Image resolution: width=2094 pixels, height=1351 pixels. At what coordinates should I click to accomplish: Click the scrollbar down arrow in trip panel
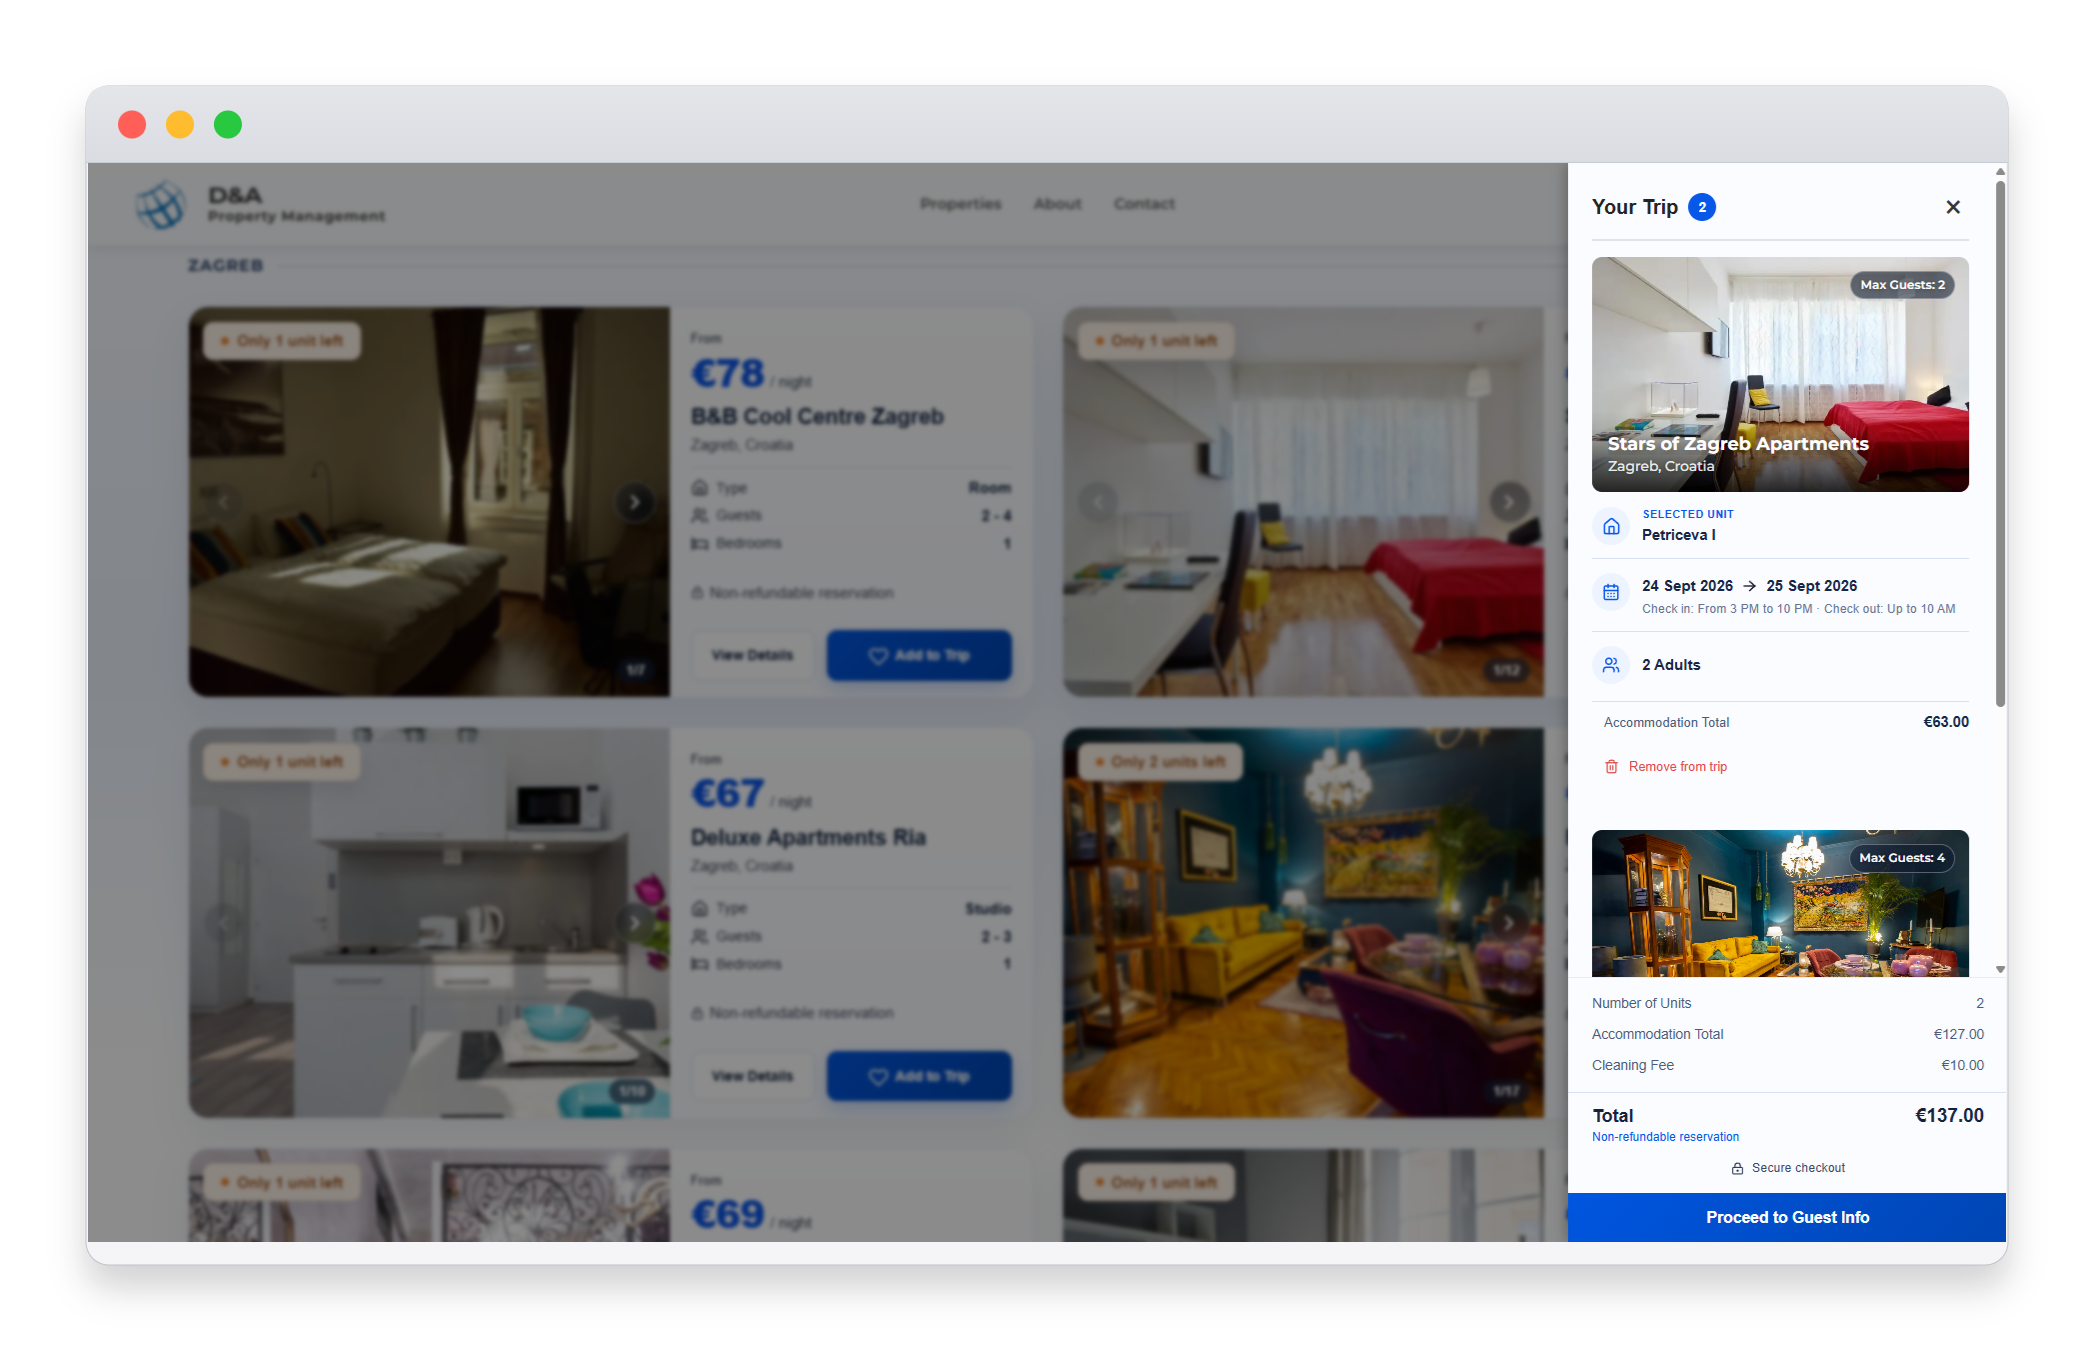pos(1999,969)
